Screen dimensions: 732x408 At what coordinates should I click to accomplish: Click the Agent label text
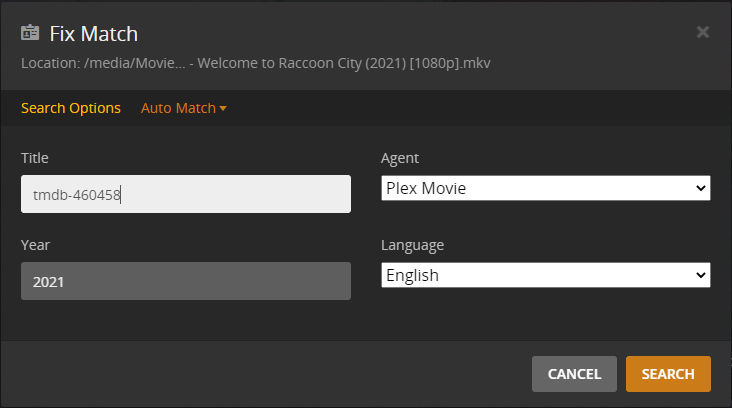[400, 158]
